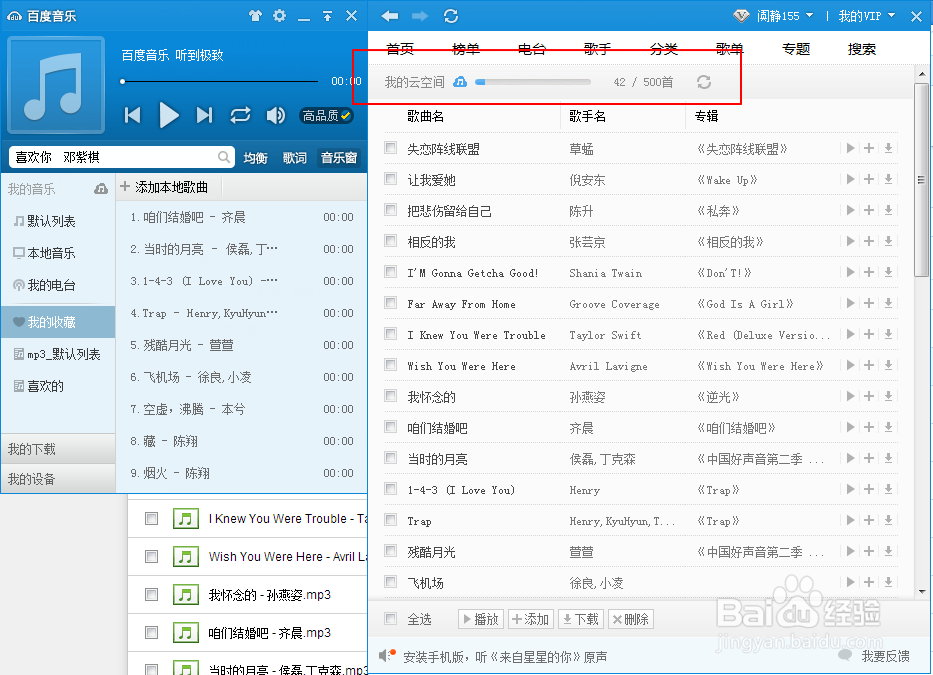Select playlist item 5. 残酷月光 - 萱萱
Screen dimensions: 933x675
click(x=241, y=345)
